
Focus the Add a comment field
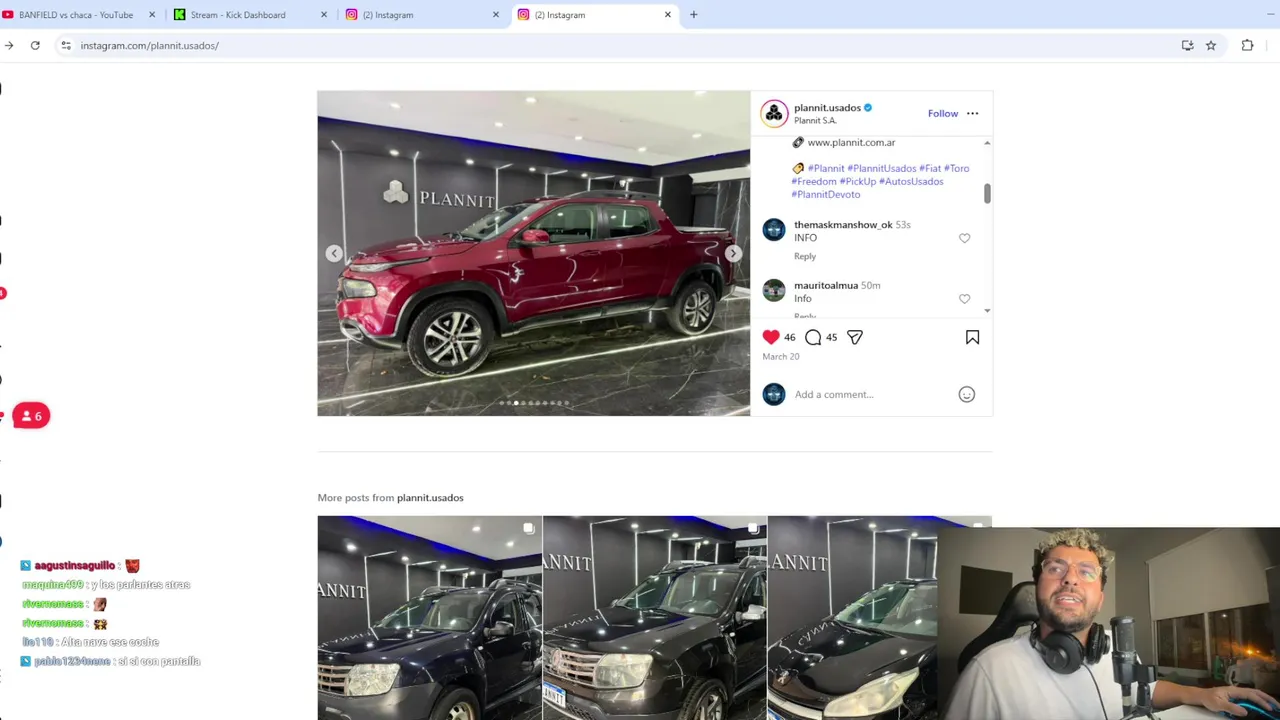[x=870, y=394]
